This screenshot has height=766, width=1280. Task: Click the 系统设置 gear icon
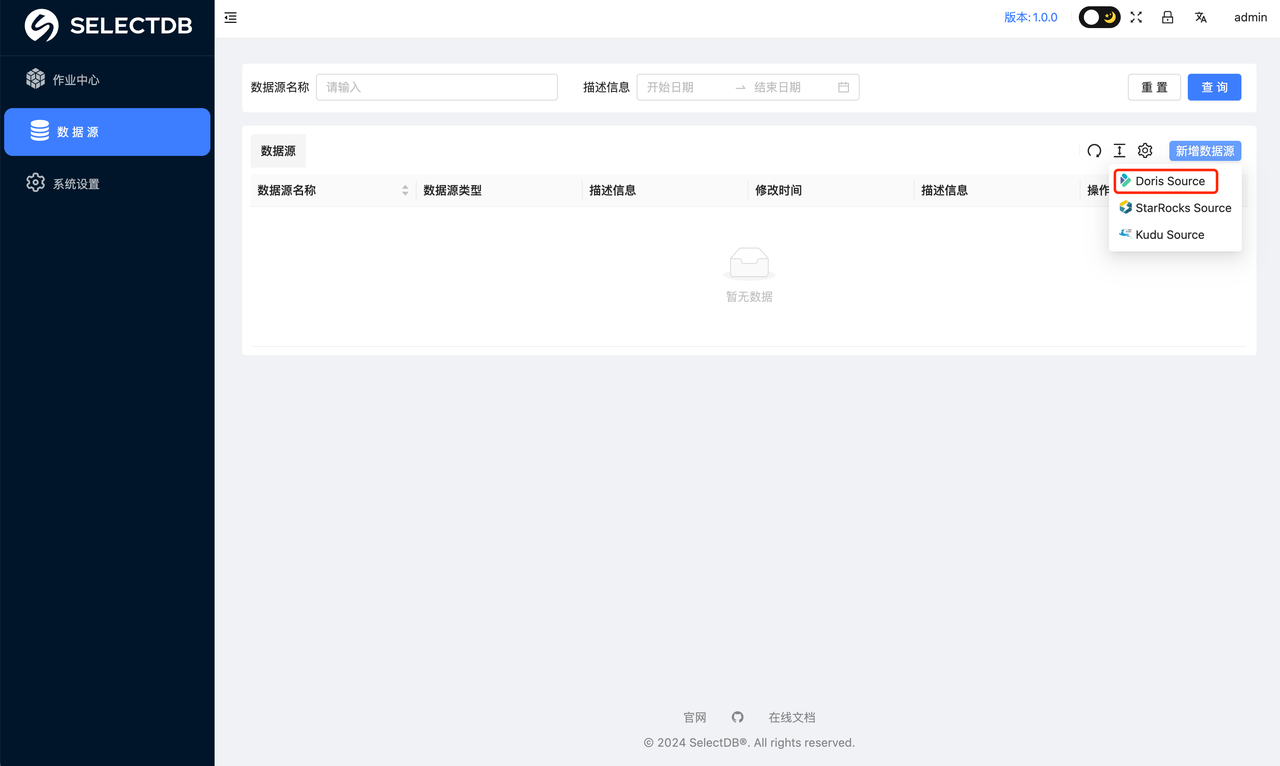pyautogui.click(x=36, y=182)
